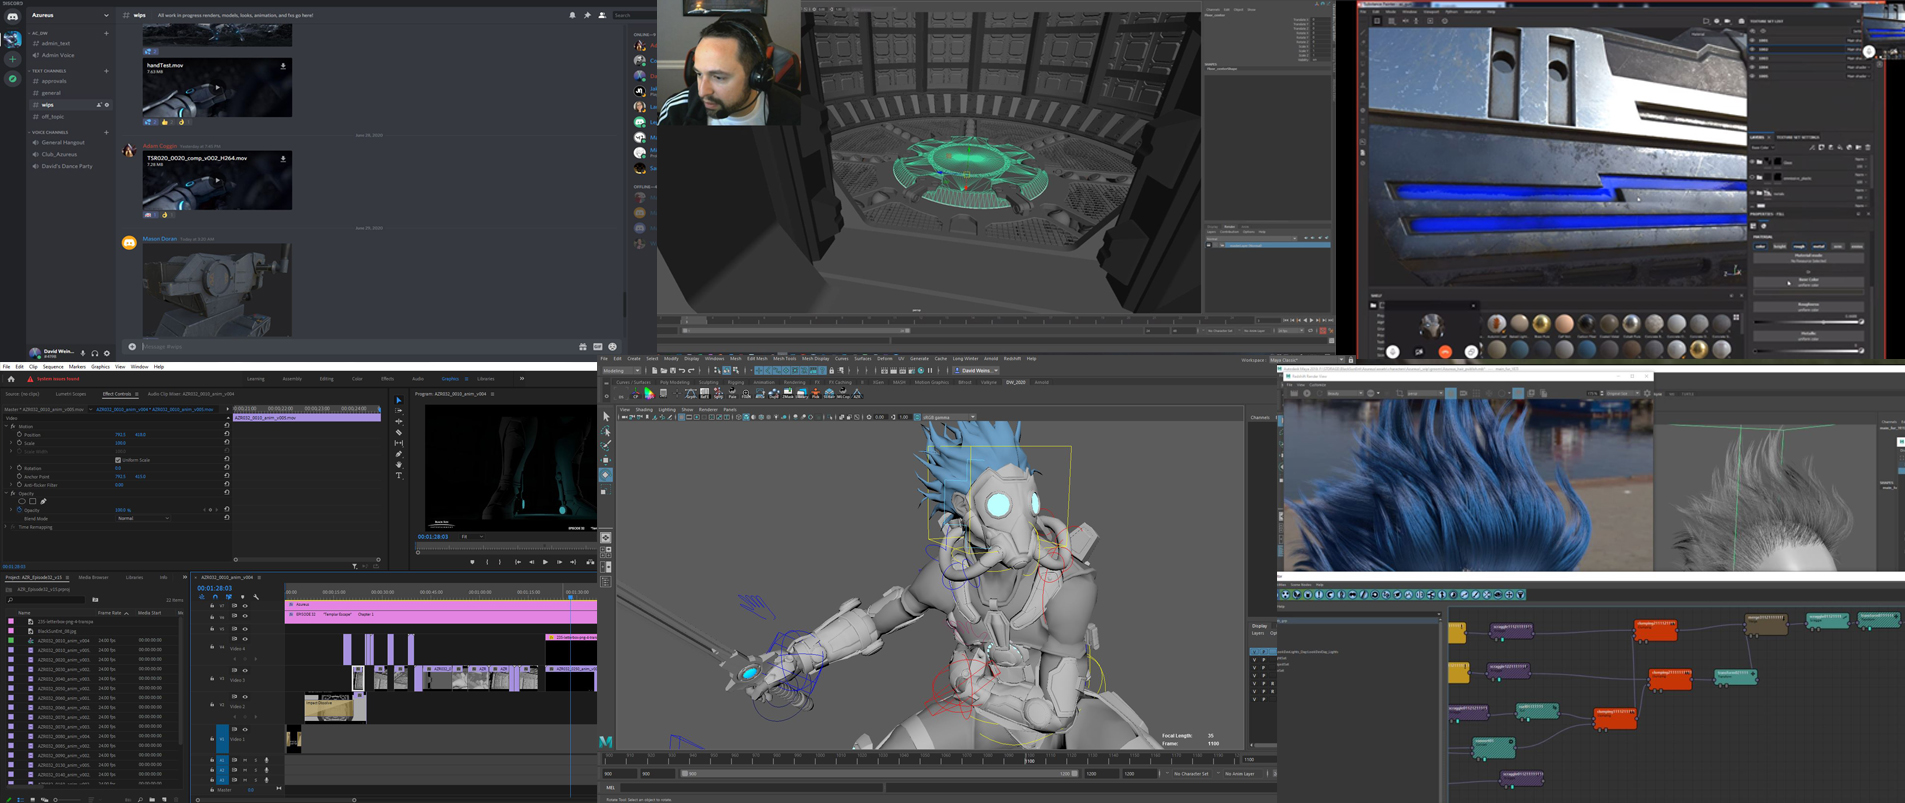Select Premiere Razor tool
The height and width of the screenshot is (803, 1905).
pyautogui.click(x=399, y=432)
